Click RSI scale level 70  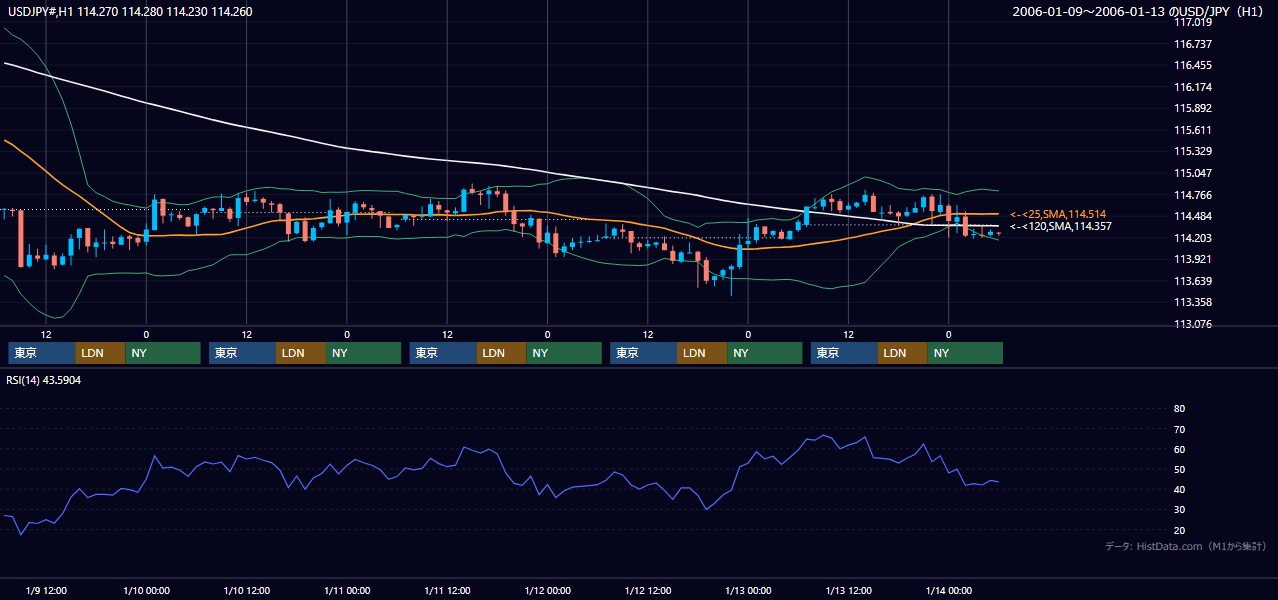click(x=1179, y=429)
